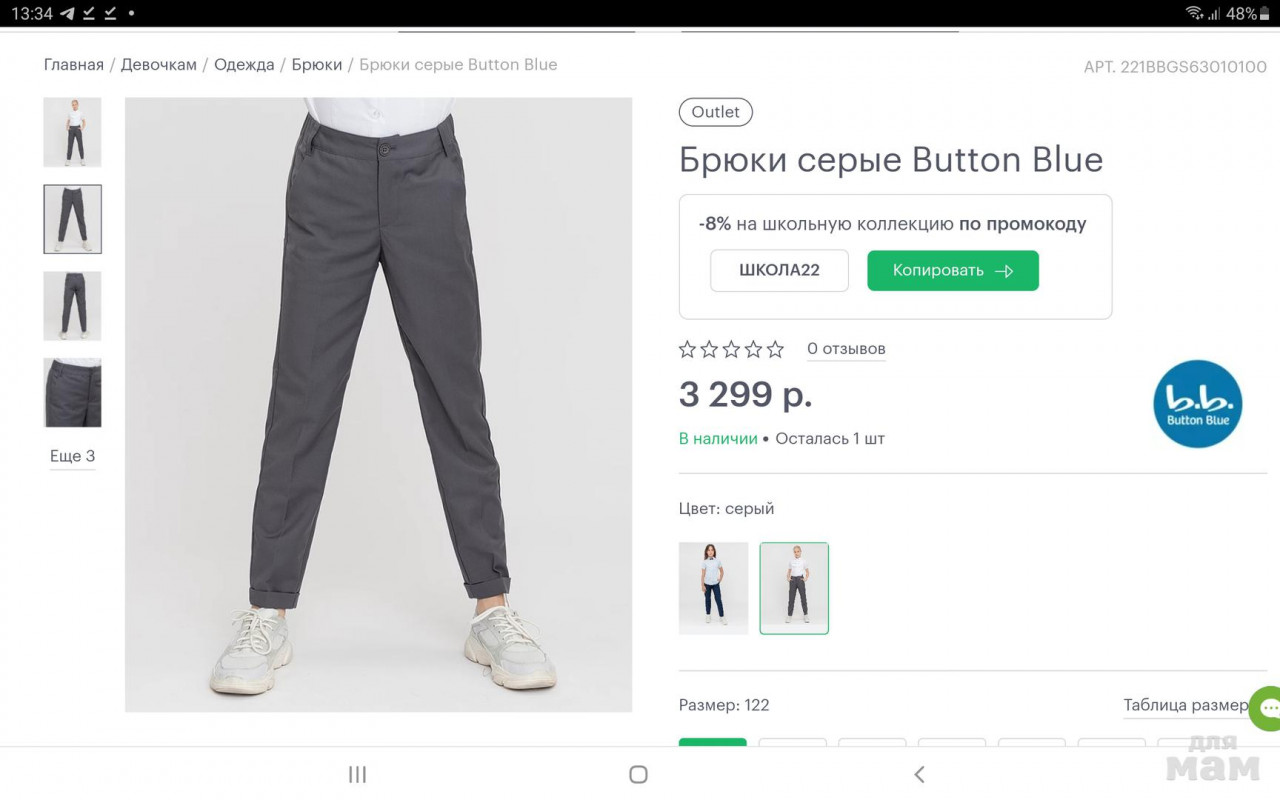Screen dimensions: 1280x800
Task: Rate the product with the first star
Action: 687,349
